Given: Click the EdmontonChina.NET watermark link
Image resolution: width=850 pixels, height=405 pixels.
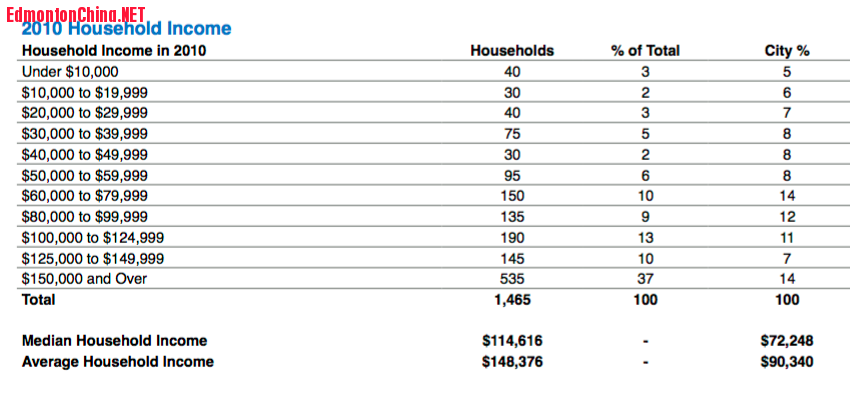Looking at the screenshot, I should (75, 13).
